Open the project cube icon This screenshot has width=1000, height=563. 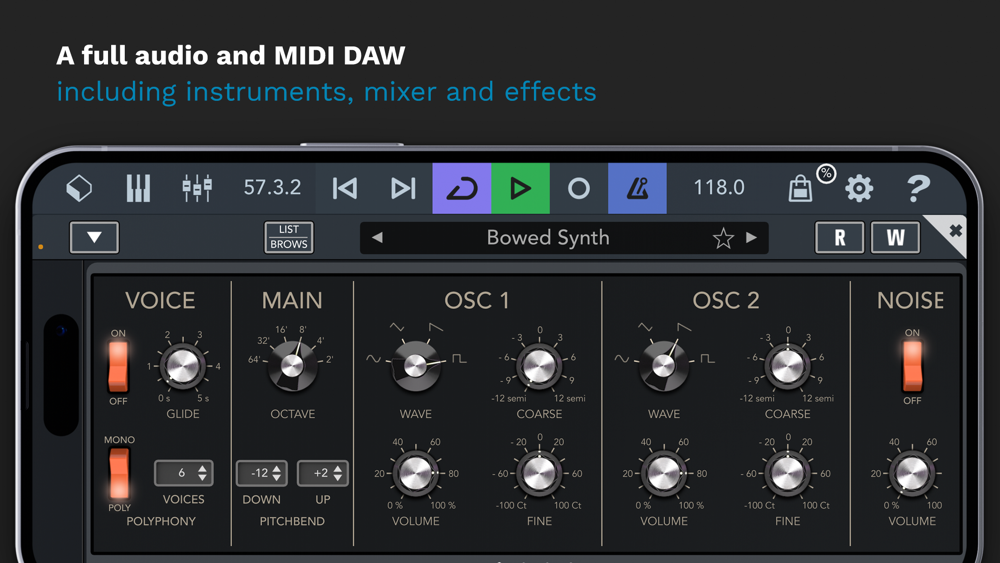(x=79, y=188)
